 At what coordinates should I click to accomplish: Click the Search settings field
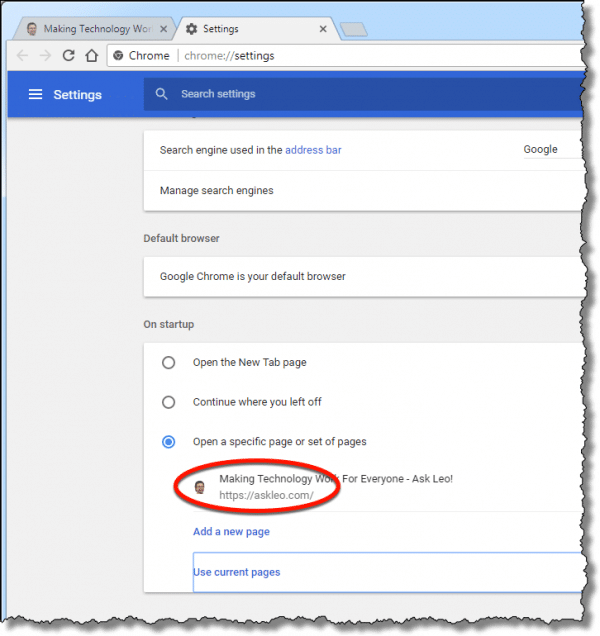(363, 94)
